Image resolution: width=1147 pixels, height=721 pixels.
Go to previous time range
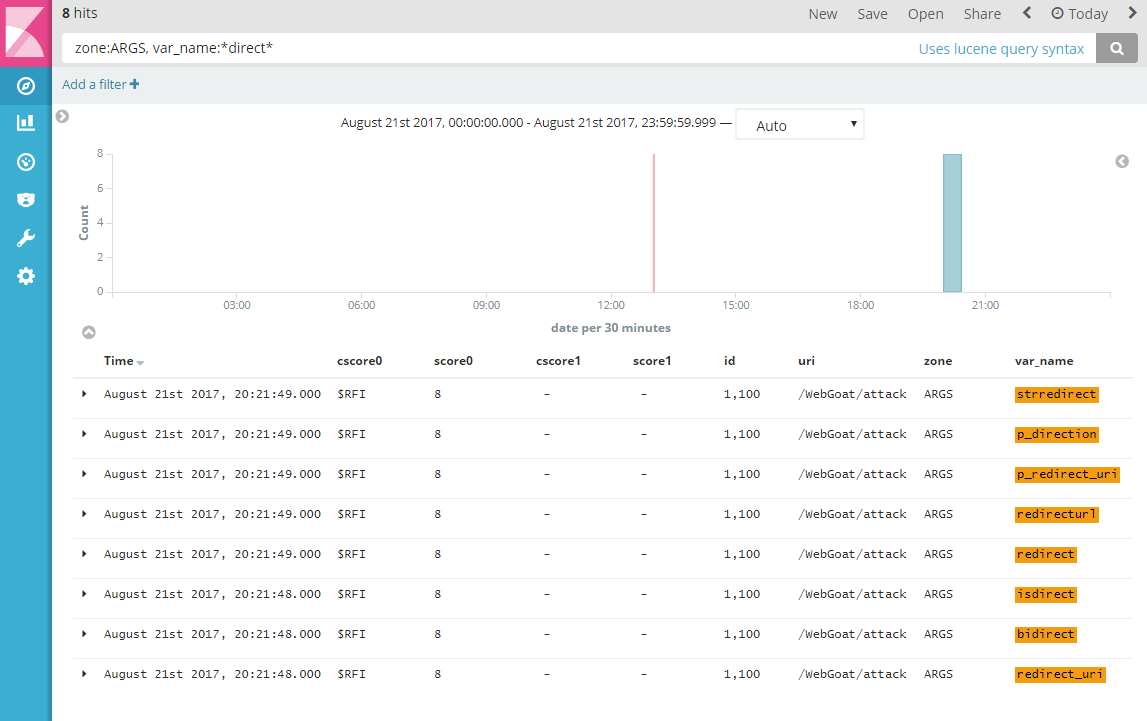tap(1027, 13)
